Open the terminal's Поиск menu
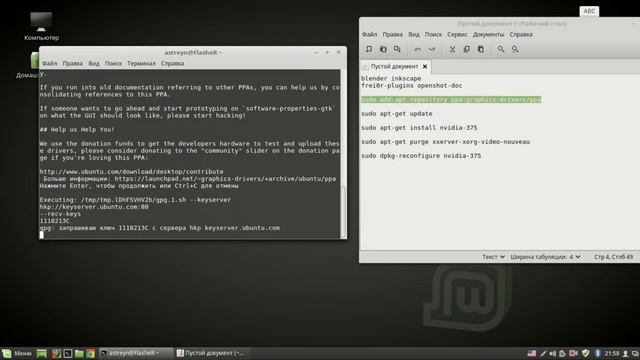 113,63
